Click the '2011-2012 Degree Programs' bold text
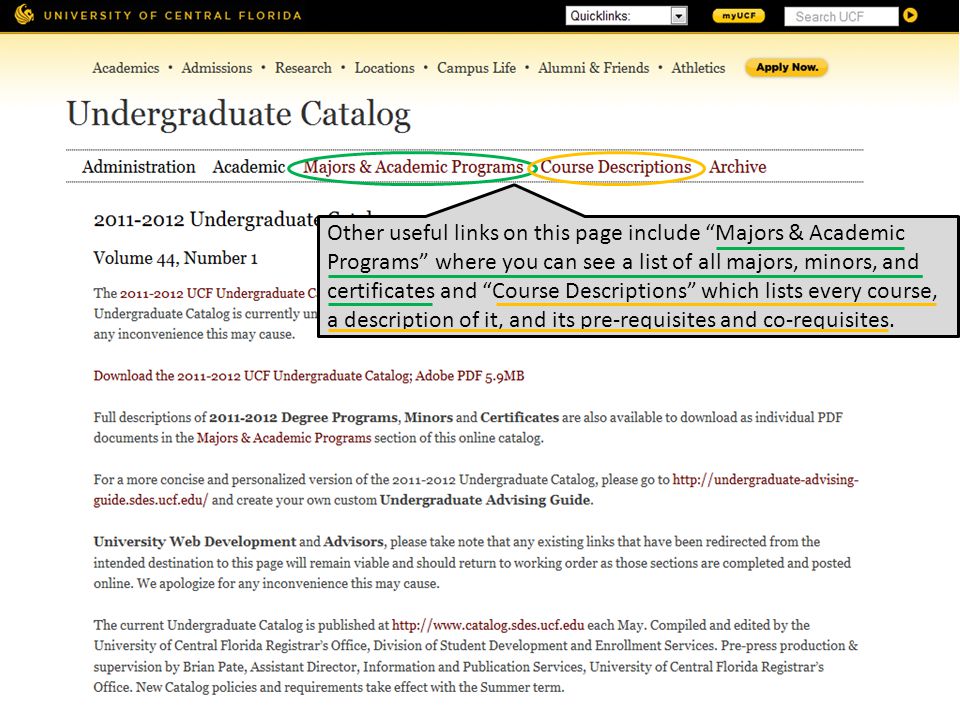 pyautogui.click(x=303, y=418)
